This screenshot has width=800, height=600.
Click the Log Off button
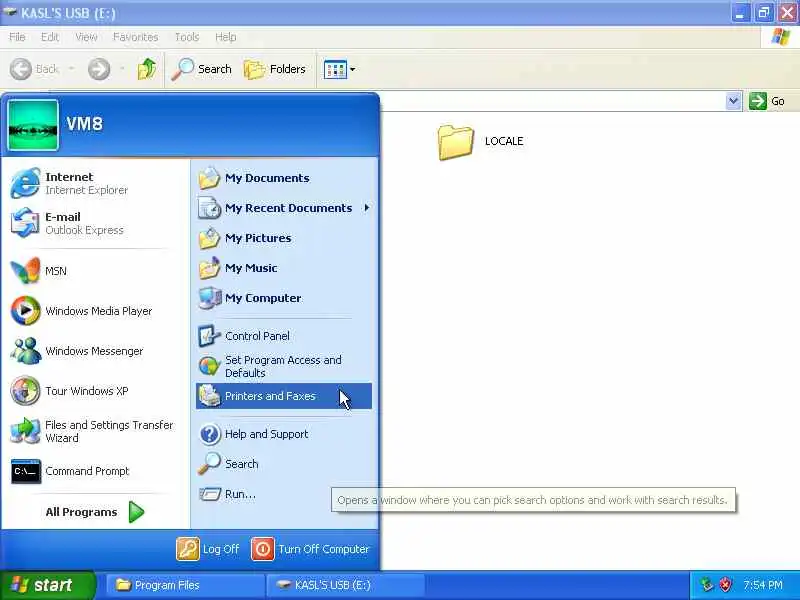[208, 549]
